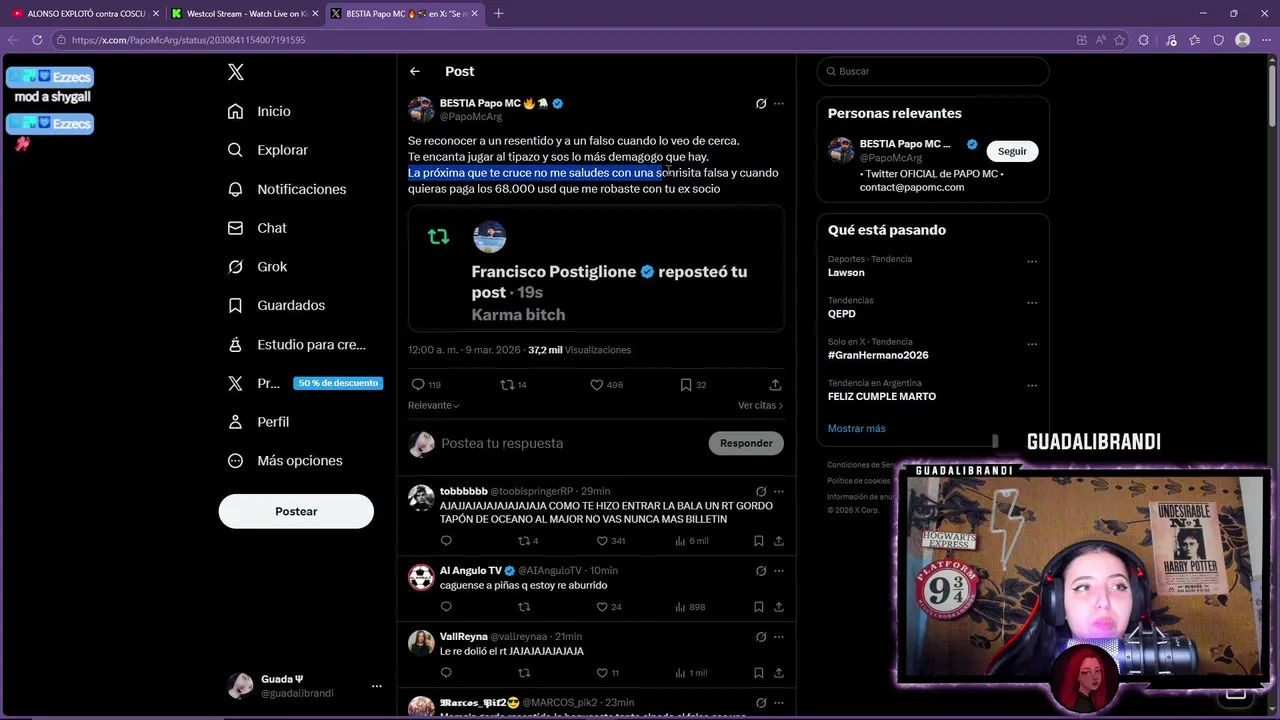Open more options for QEPD trend
This screenshot has height=720, width=1280.
(1032, 303)
